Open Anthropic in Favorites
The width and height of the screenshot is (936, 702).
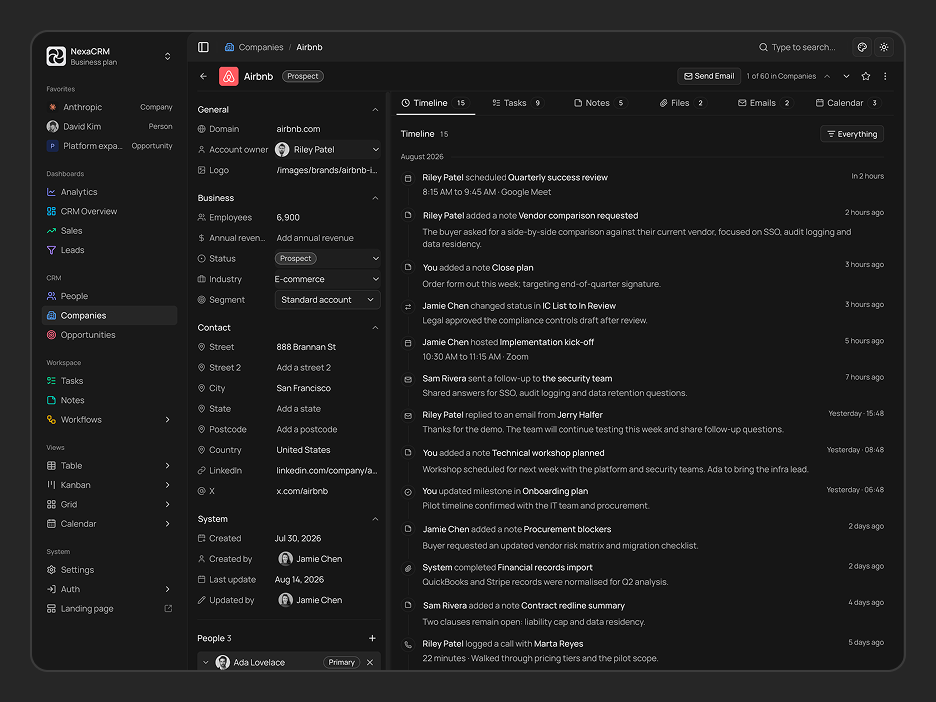[x=109, y=107]
